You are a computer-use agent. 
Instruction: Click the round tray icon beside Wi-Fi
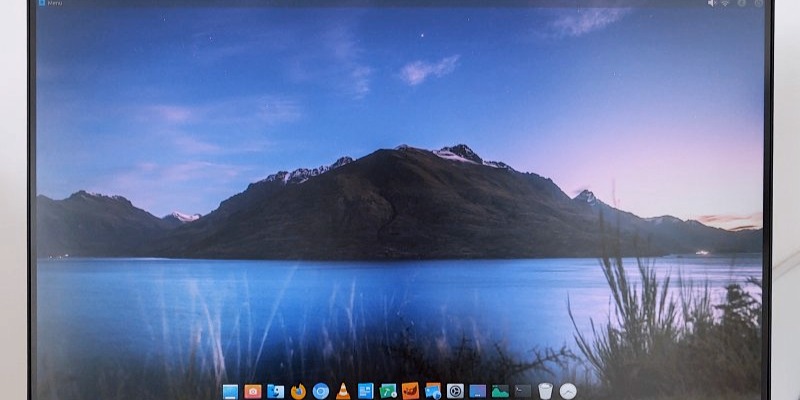click(741, 3)
